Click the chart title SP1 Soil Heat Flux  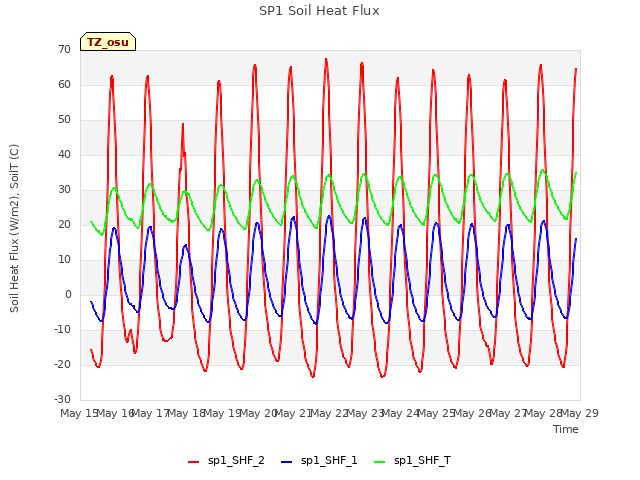tap(319, 11)
